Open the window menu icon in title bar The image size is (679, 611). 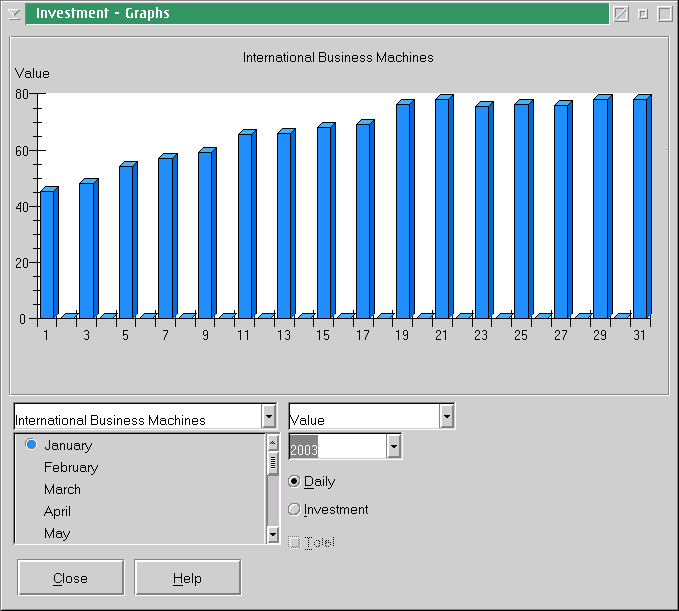tap(14, 14)
